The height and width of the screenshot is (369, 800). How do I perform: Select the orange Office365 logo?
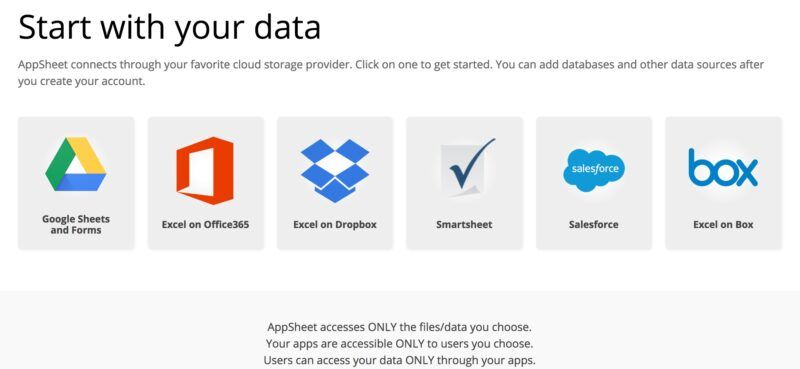[205, 170]
